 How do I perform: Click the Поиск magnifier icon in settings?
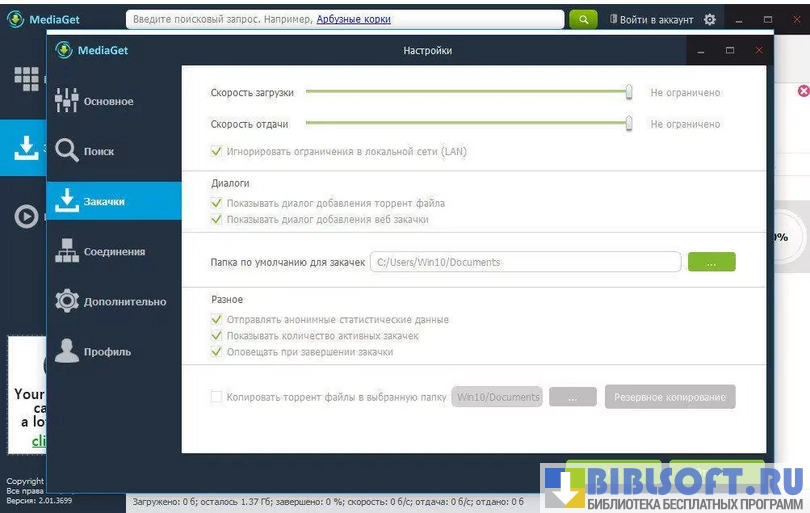pyautogui.click(x=67, y=151)
